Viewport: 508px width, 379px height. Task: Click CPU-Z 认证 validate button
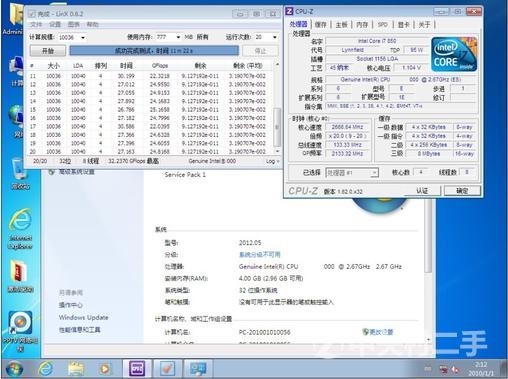click(422, 191)
